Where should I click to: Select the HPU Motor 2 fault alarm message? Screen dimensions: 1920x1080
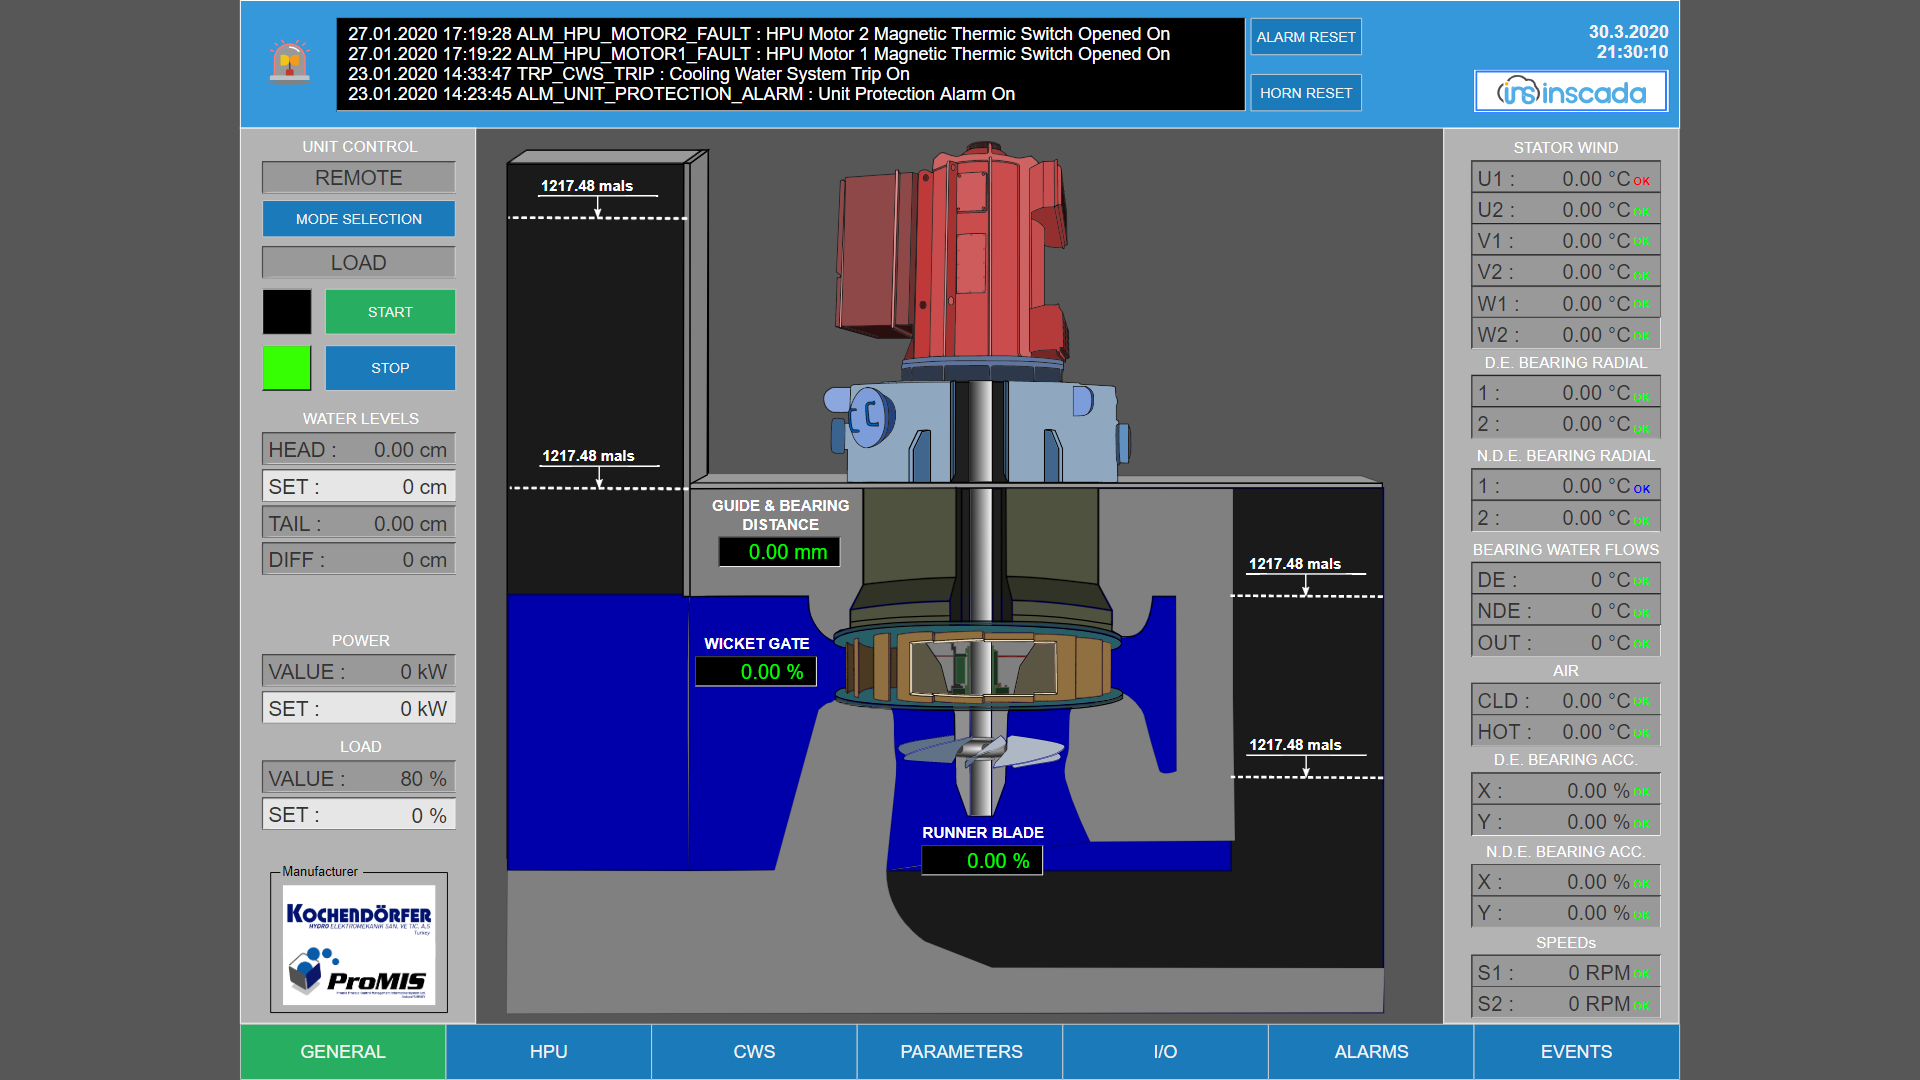[757, 33]
